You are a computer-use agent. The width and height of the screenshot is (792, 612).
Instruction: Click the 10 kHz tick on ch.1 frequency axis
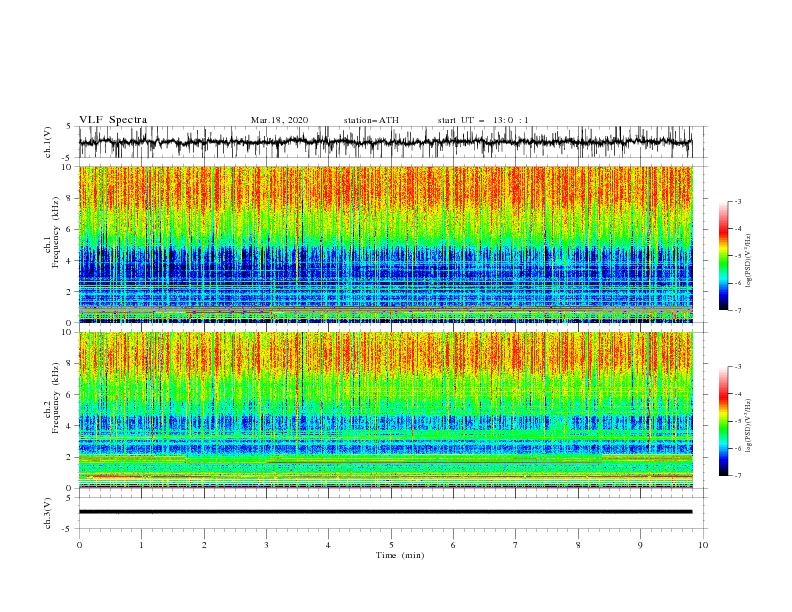pyautogui.click(x=68, y=167)
